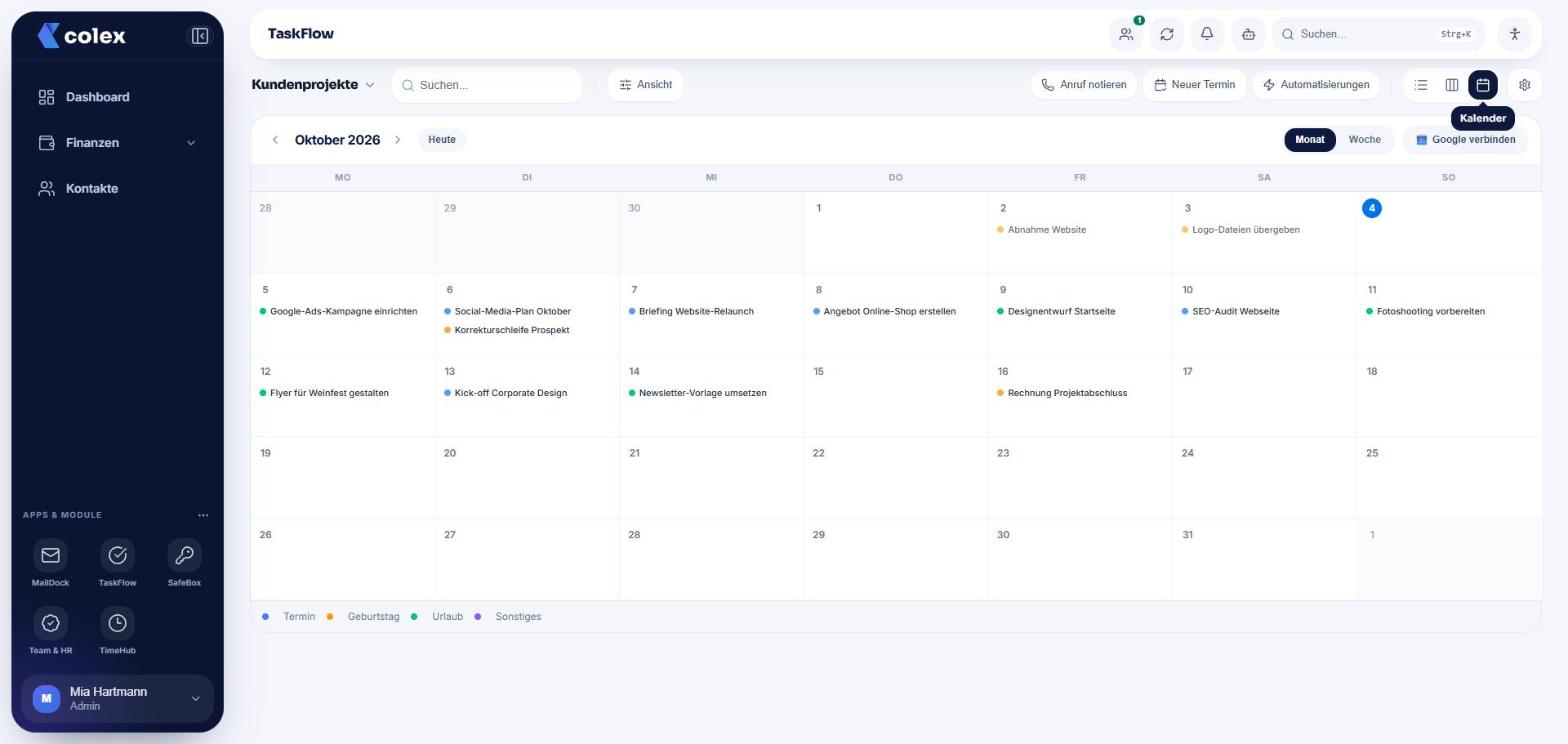Open Automatisierungen
The width and height of the screenshot is (1568, 744).
pyautogui.click(x=1316, y=85)
